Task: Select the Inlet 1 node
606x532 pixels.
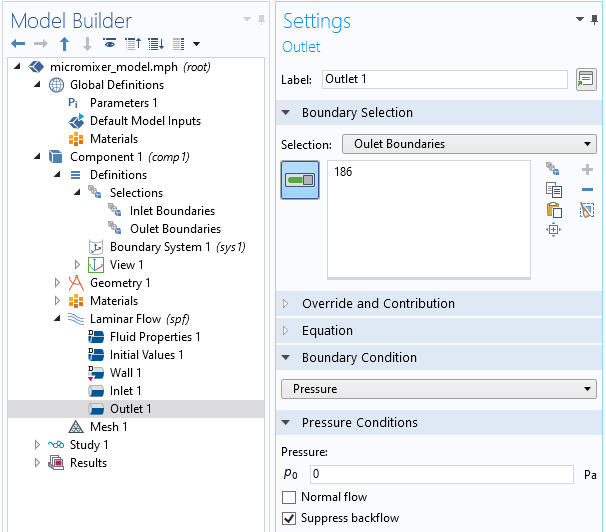Action: [x=125, y=391]
